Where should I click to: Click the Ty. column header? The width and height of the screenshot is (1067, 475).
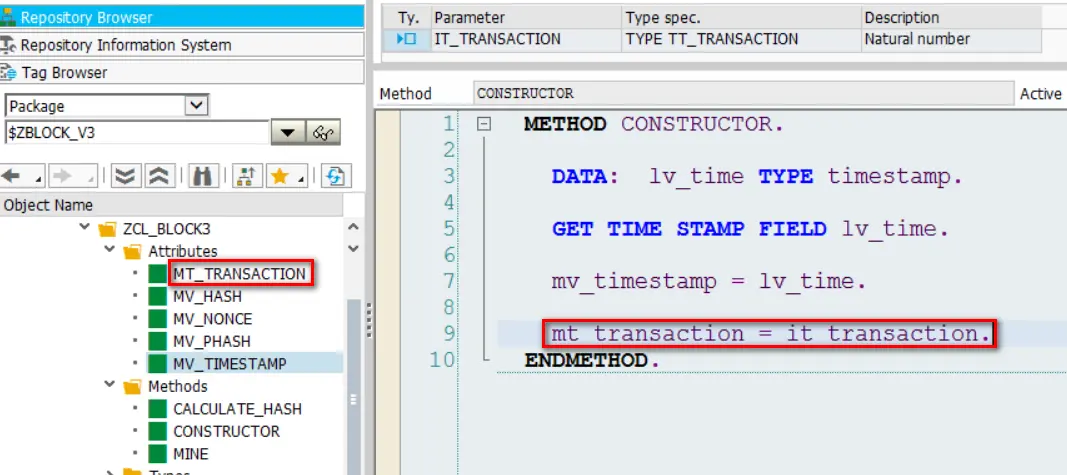click(406, 18)
